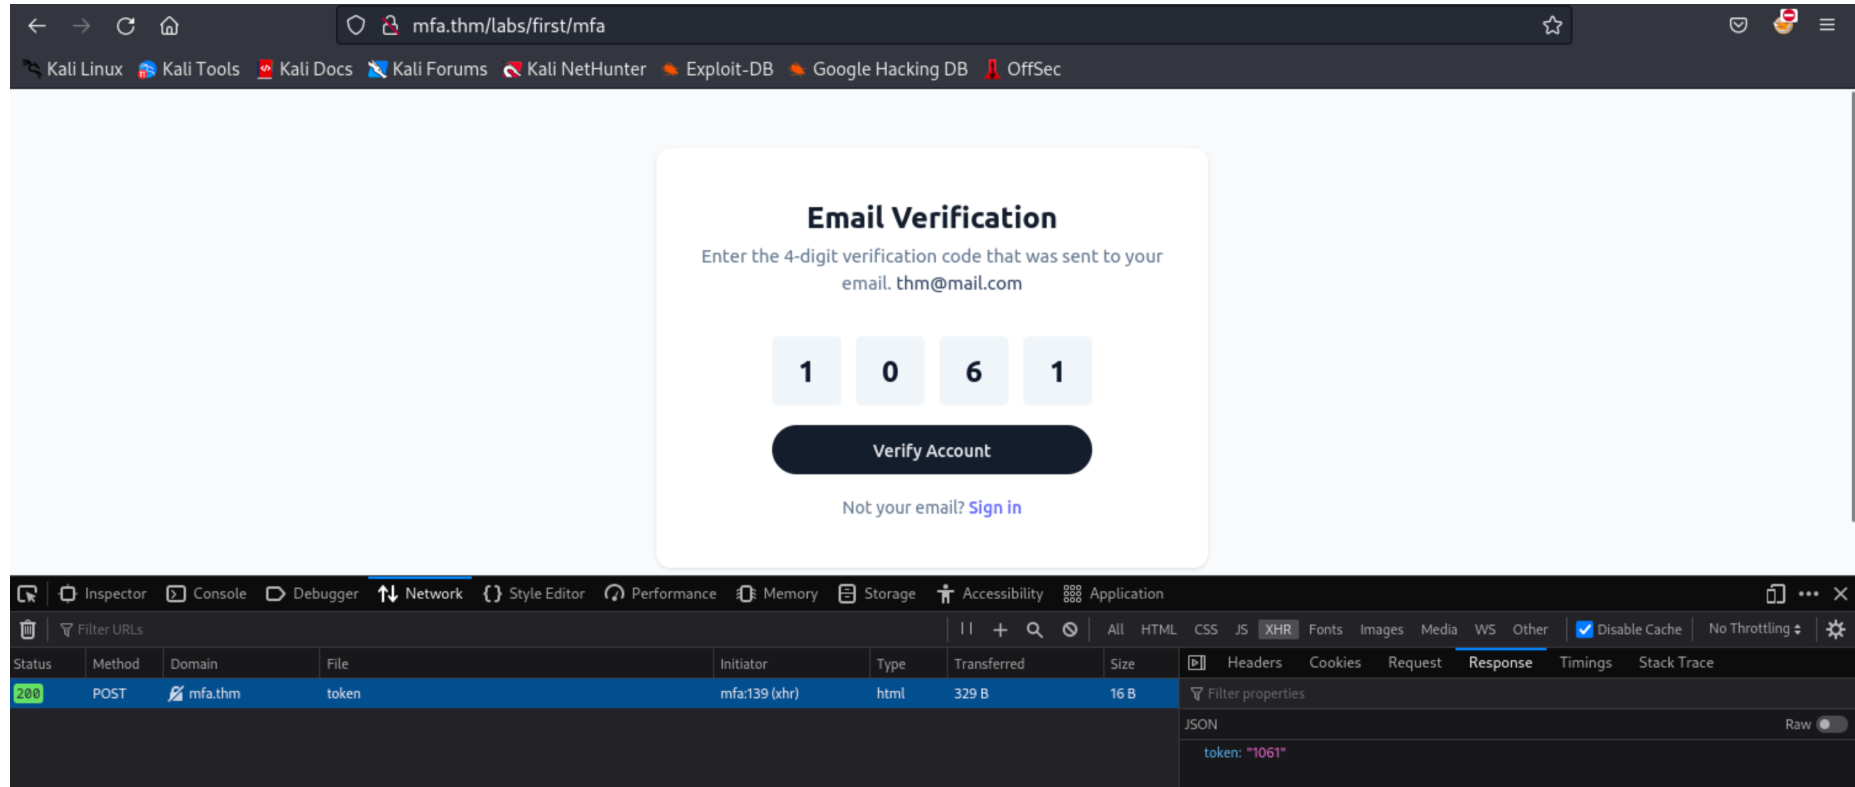Reload the current page
The height and width of the screenshot is (787, 1855).
[125, 26]
